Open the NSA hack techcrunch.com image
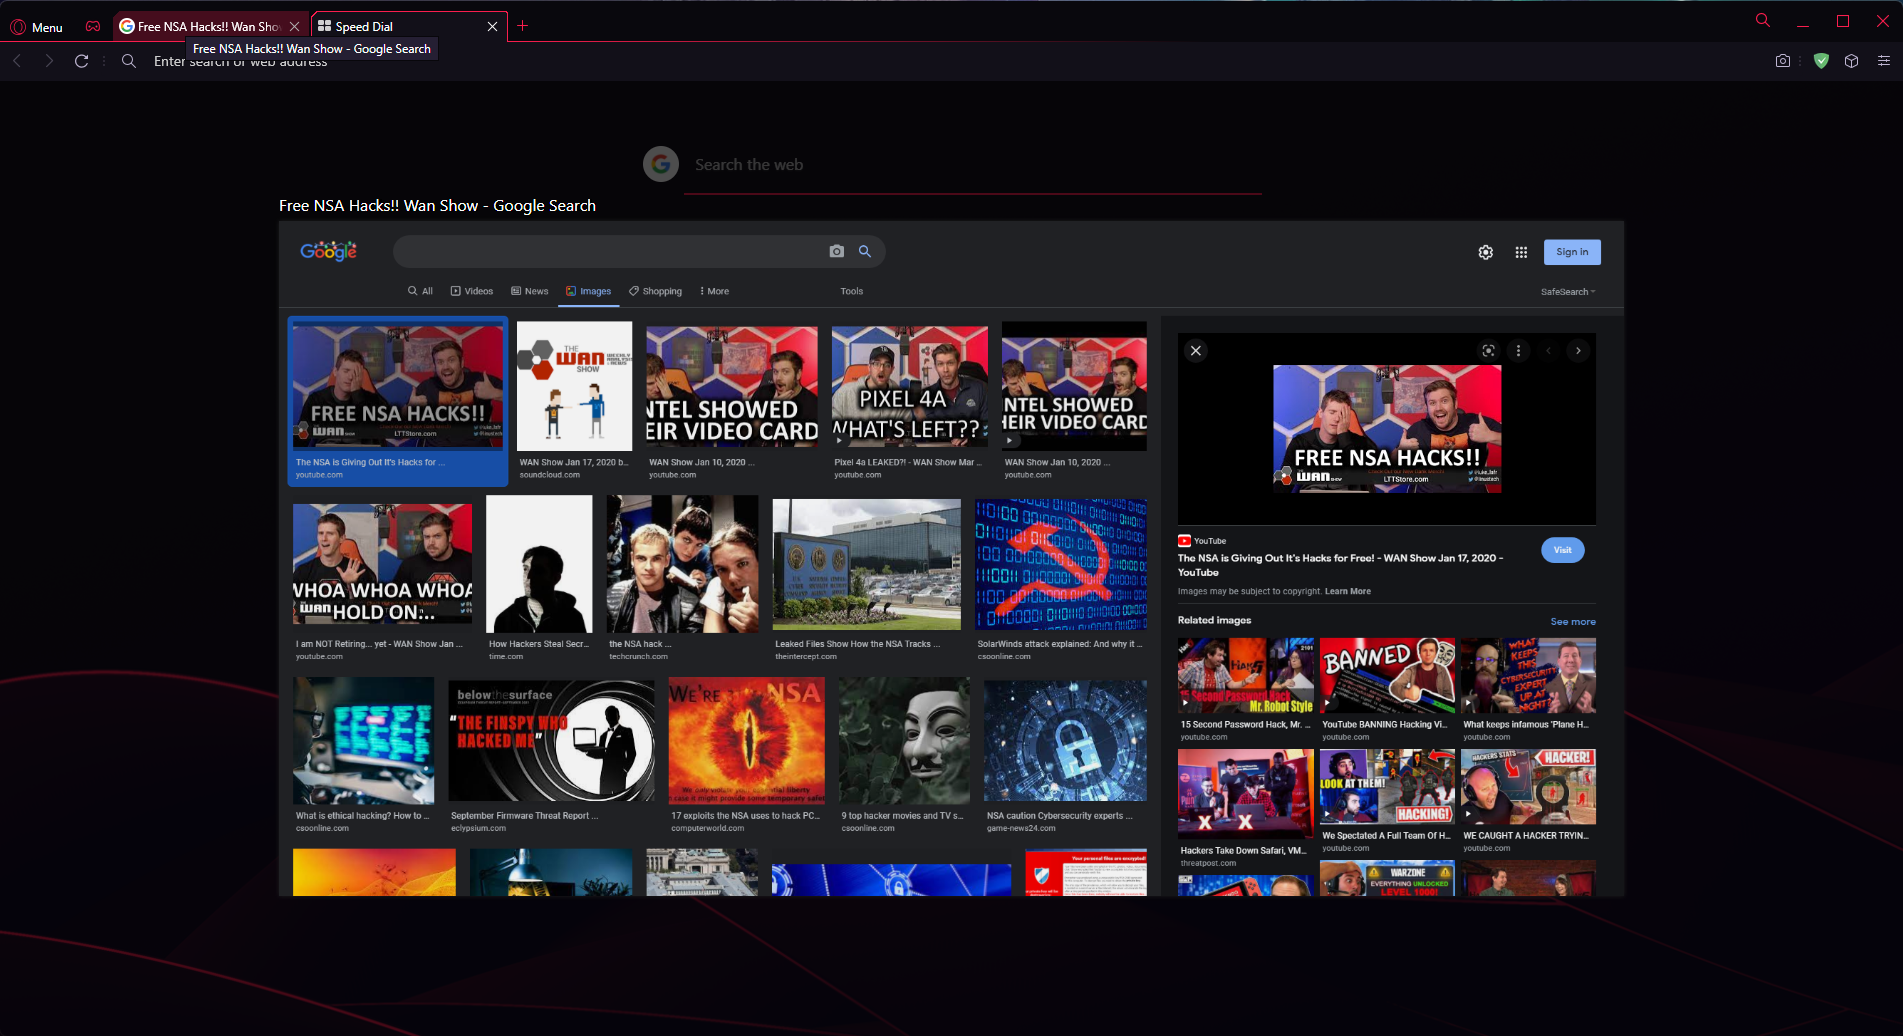This screenshot has width=1903, height=1036. [x=683, y=564]
